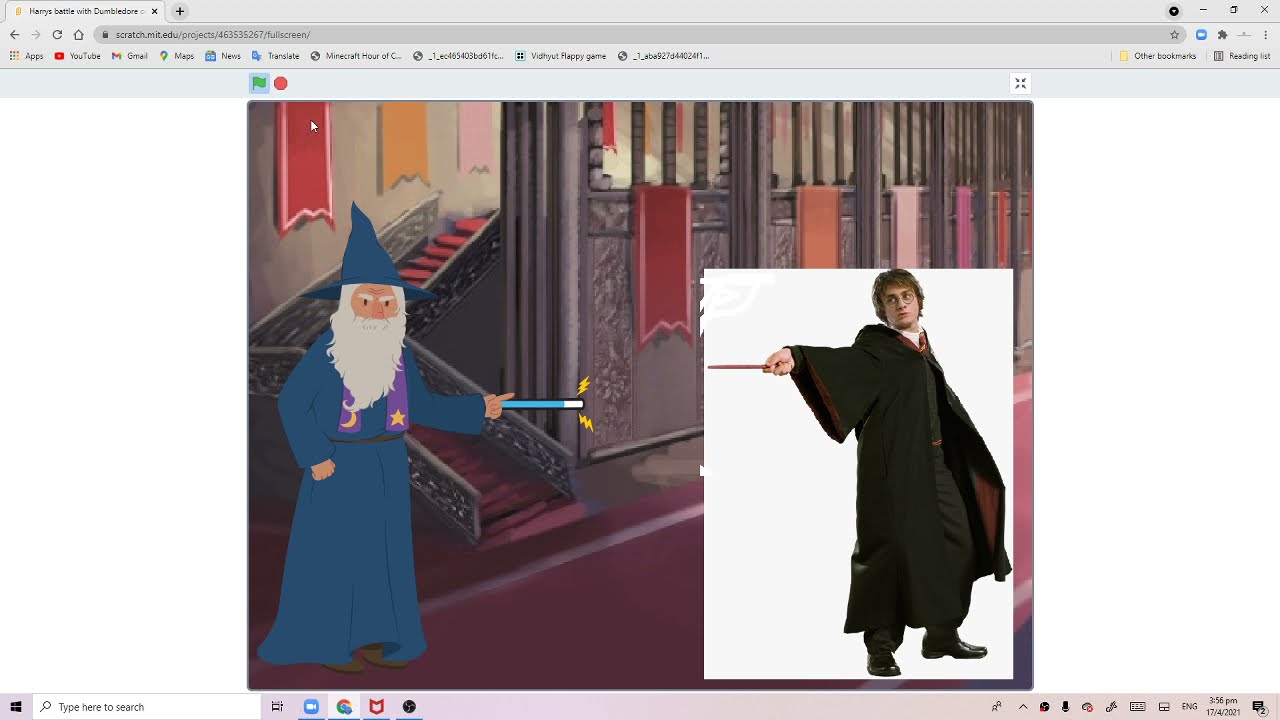The width and height of the screenshot is (1280, 720).
Task: Open the Chrome three-dot menu
Action: click(1266, 34)
